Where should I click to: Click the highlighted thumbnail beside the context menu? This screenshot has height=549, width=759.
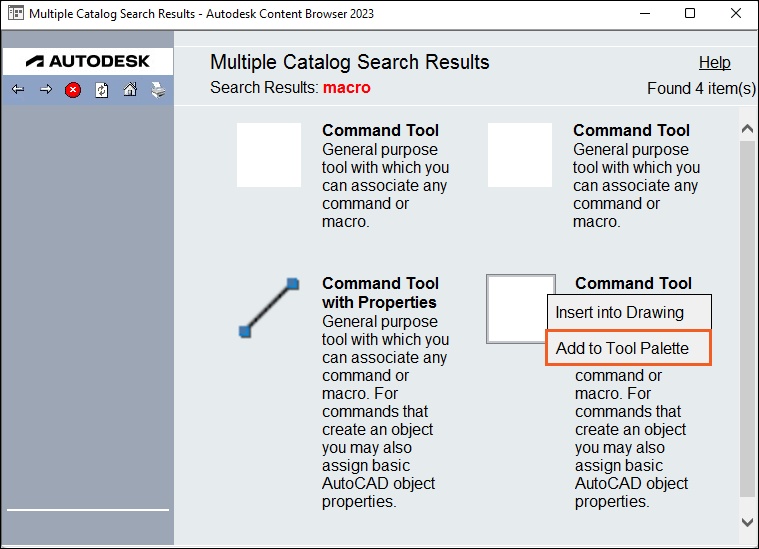[x=517, y=310]
